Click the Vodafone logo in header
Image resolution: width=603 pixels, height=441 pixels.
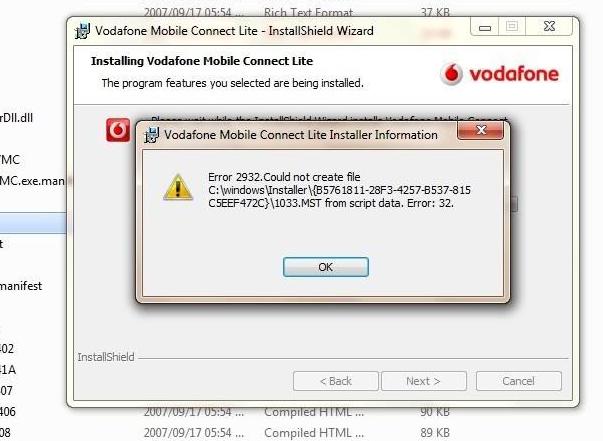(x=500, y=74)
